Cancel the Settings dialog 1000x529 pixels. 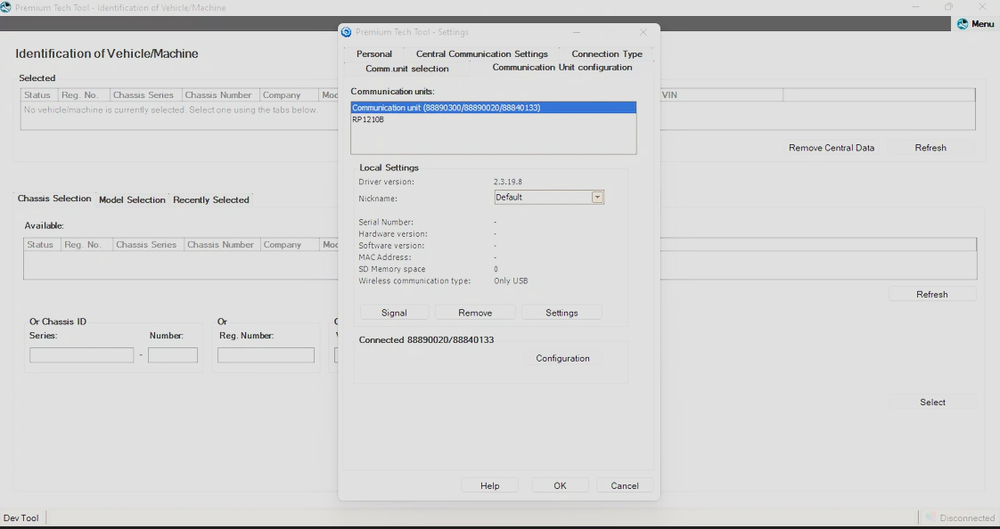[x=624, y=486]
